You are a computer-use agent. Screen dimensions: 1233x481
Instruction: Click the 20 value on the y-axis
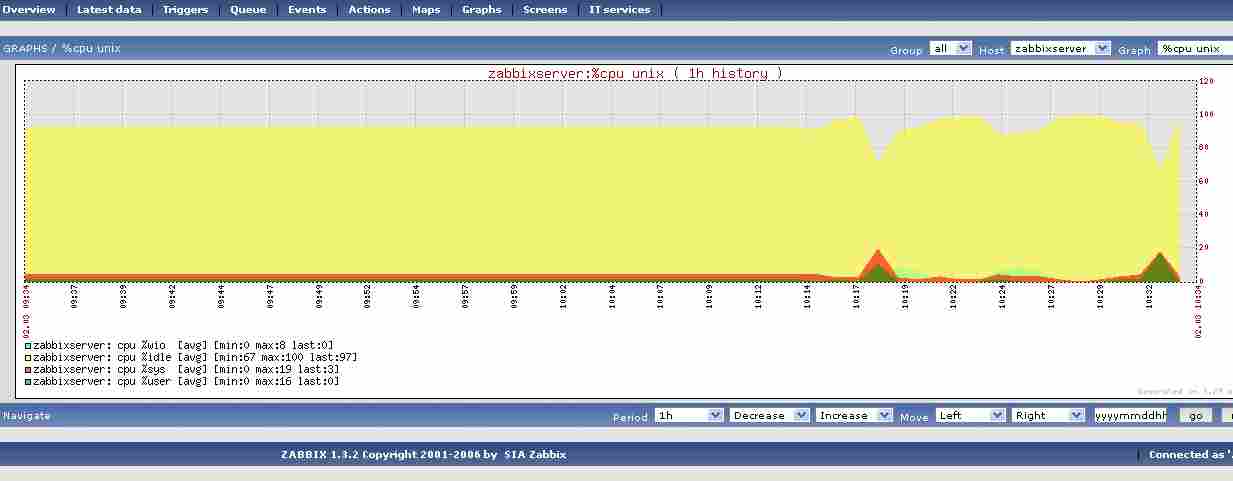[x=1204, y=247]
